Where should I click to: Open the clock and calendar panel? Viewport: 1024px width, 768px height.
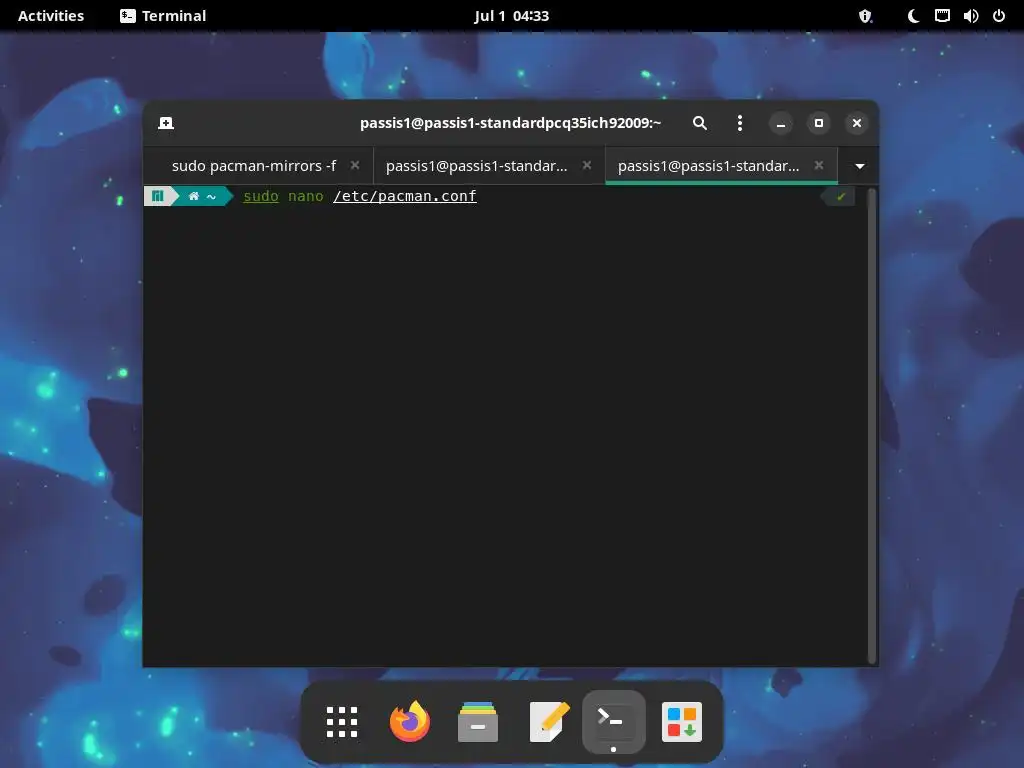(x=511, y=16)
